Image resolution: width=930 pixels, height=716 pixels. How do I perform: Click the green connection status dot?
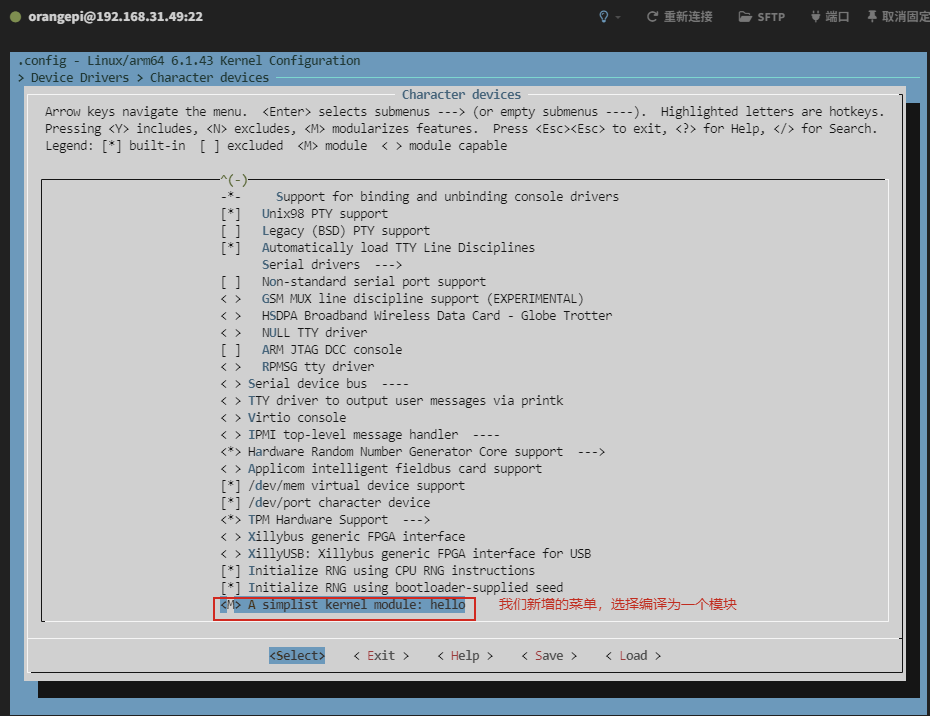(x=15, y=17)
